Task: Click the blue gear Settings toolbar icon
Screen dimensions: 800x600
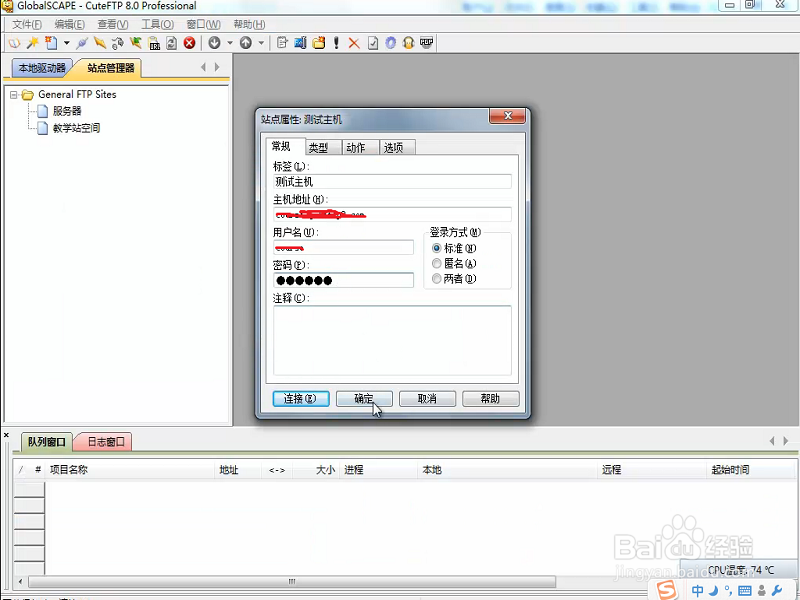Action: (390, 43)
